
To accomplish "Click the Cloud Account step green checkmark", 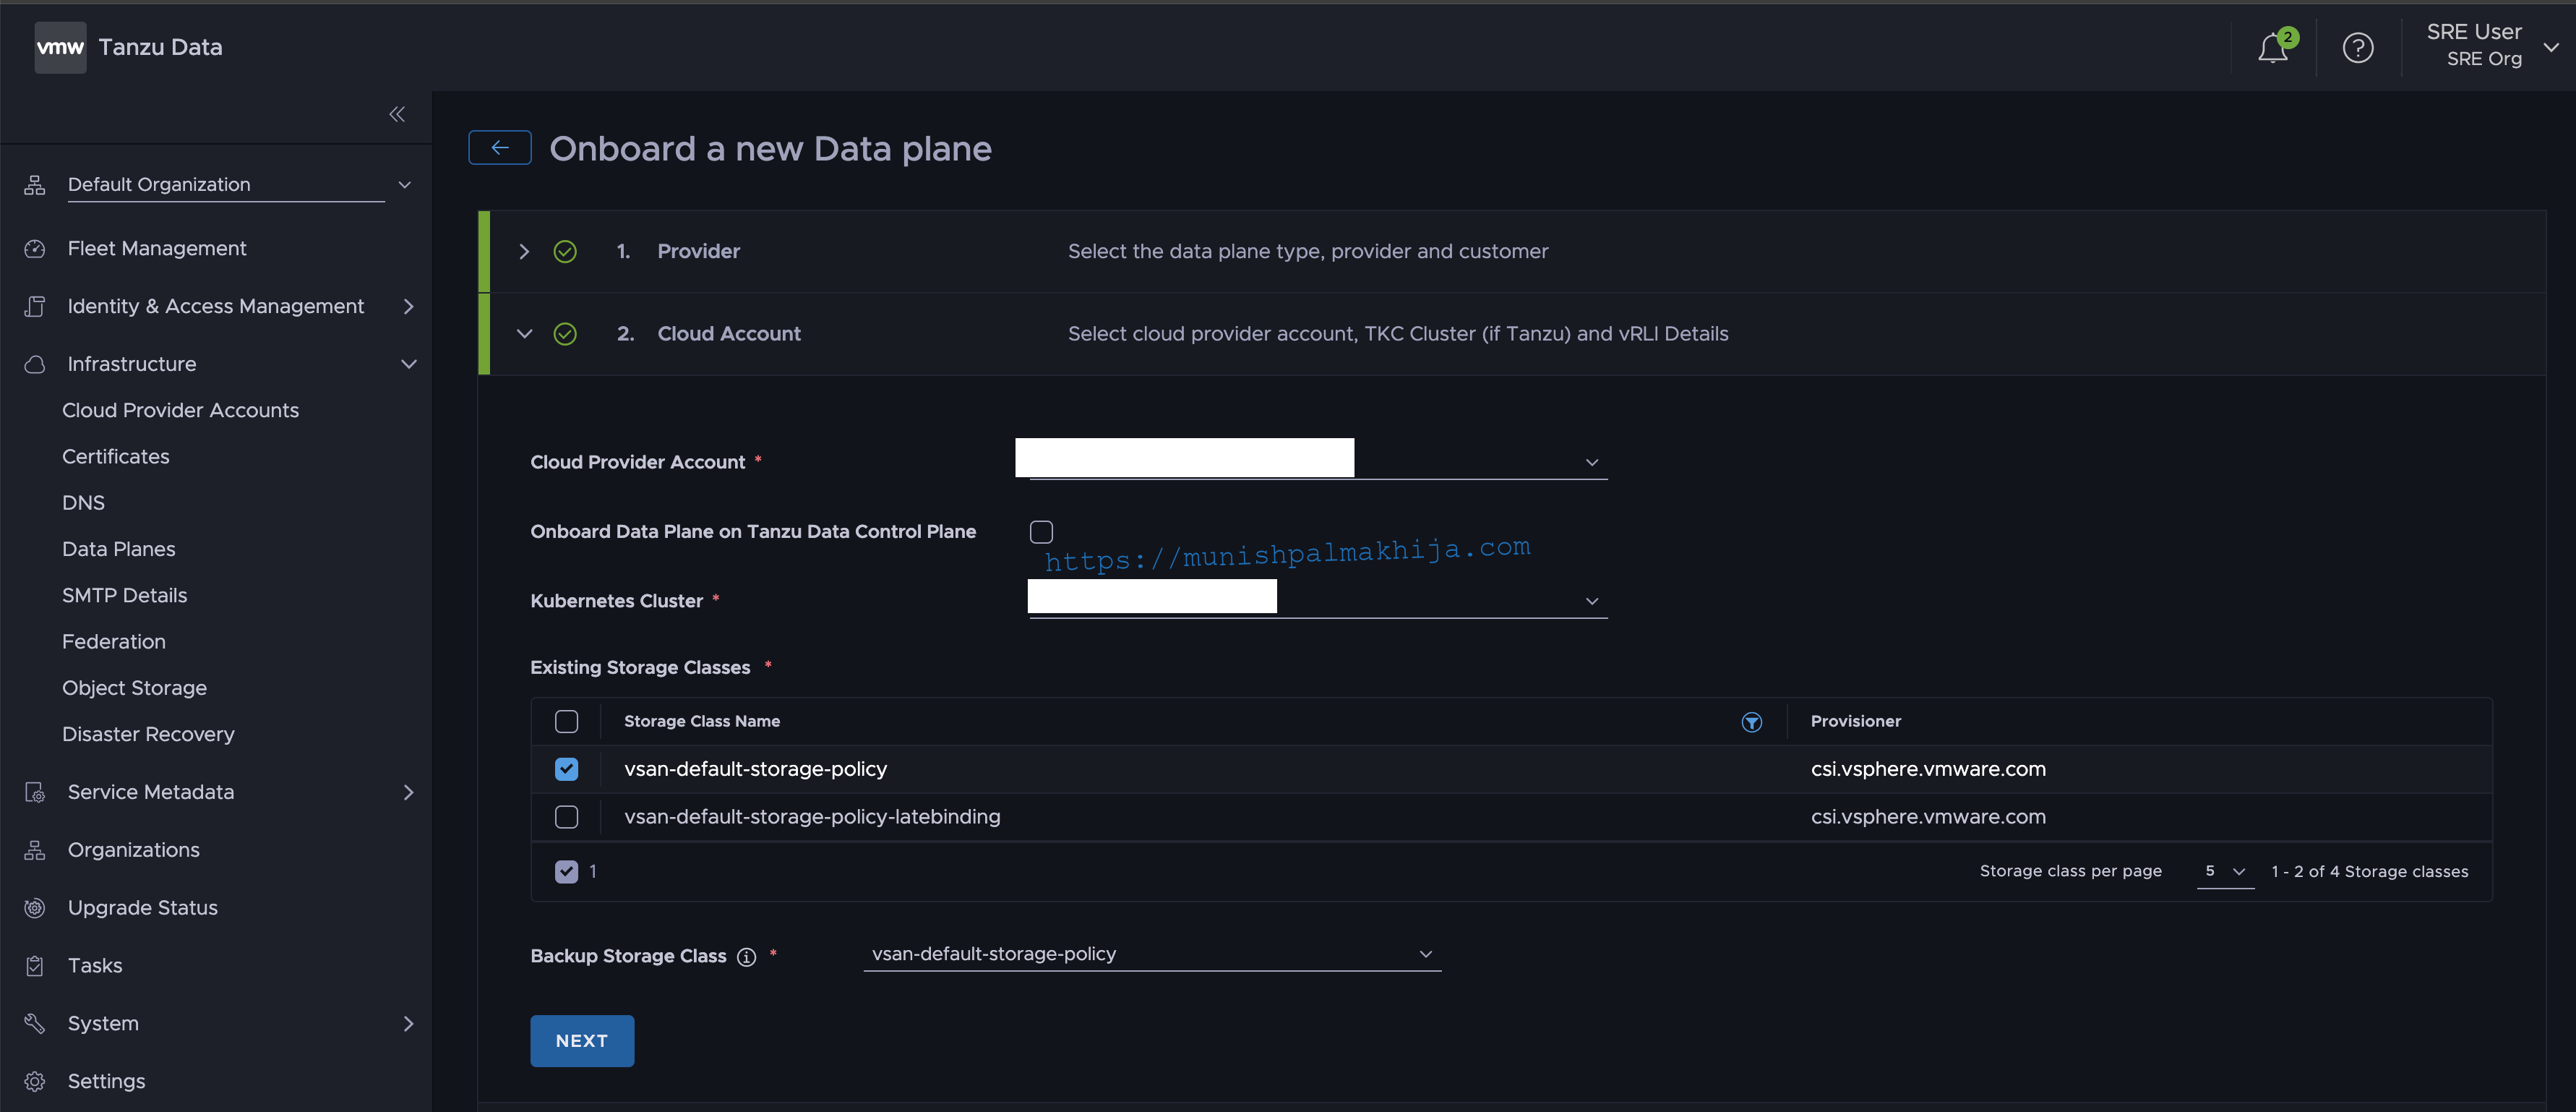I will (x=565, y=334).
